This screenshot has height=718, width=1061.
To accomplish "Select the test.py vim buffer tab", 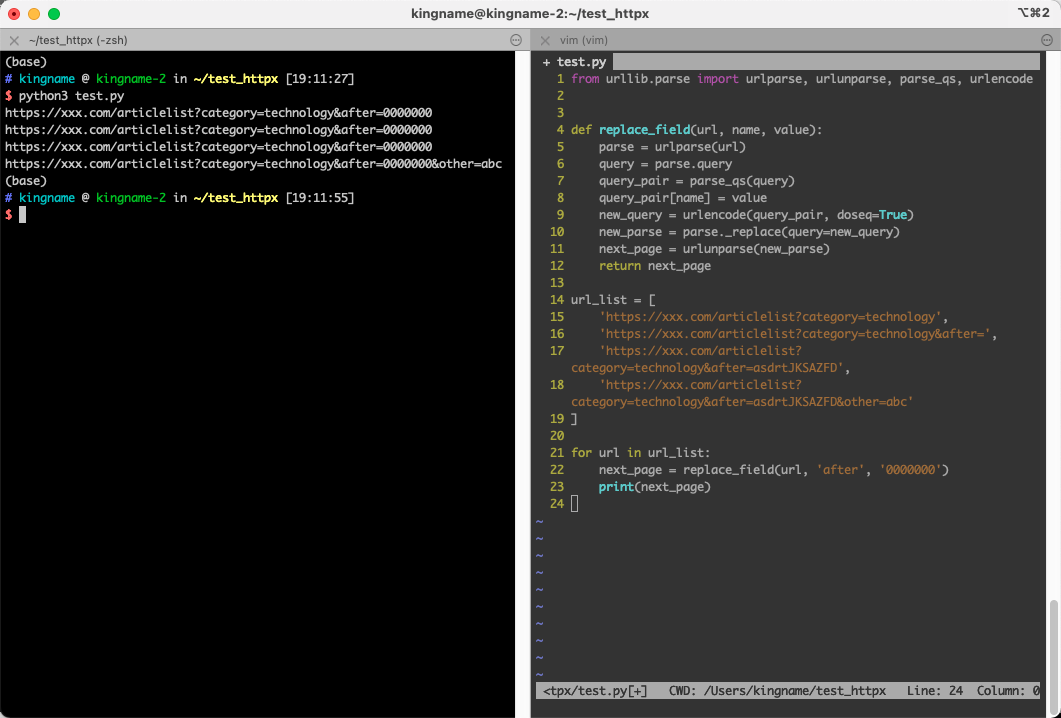I will click(574, 62).
